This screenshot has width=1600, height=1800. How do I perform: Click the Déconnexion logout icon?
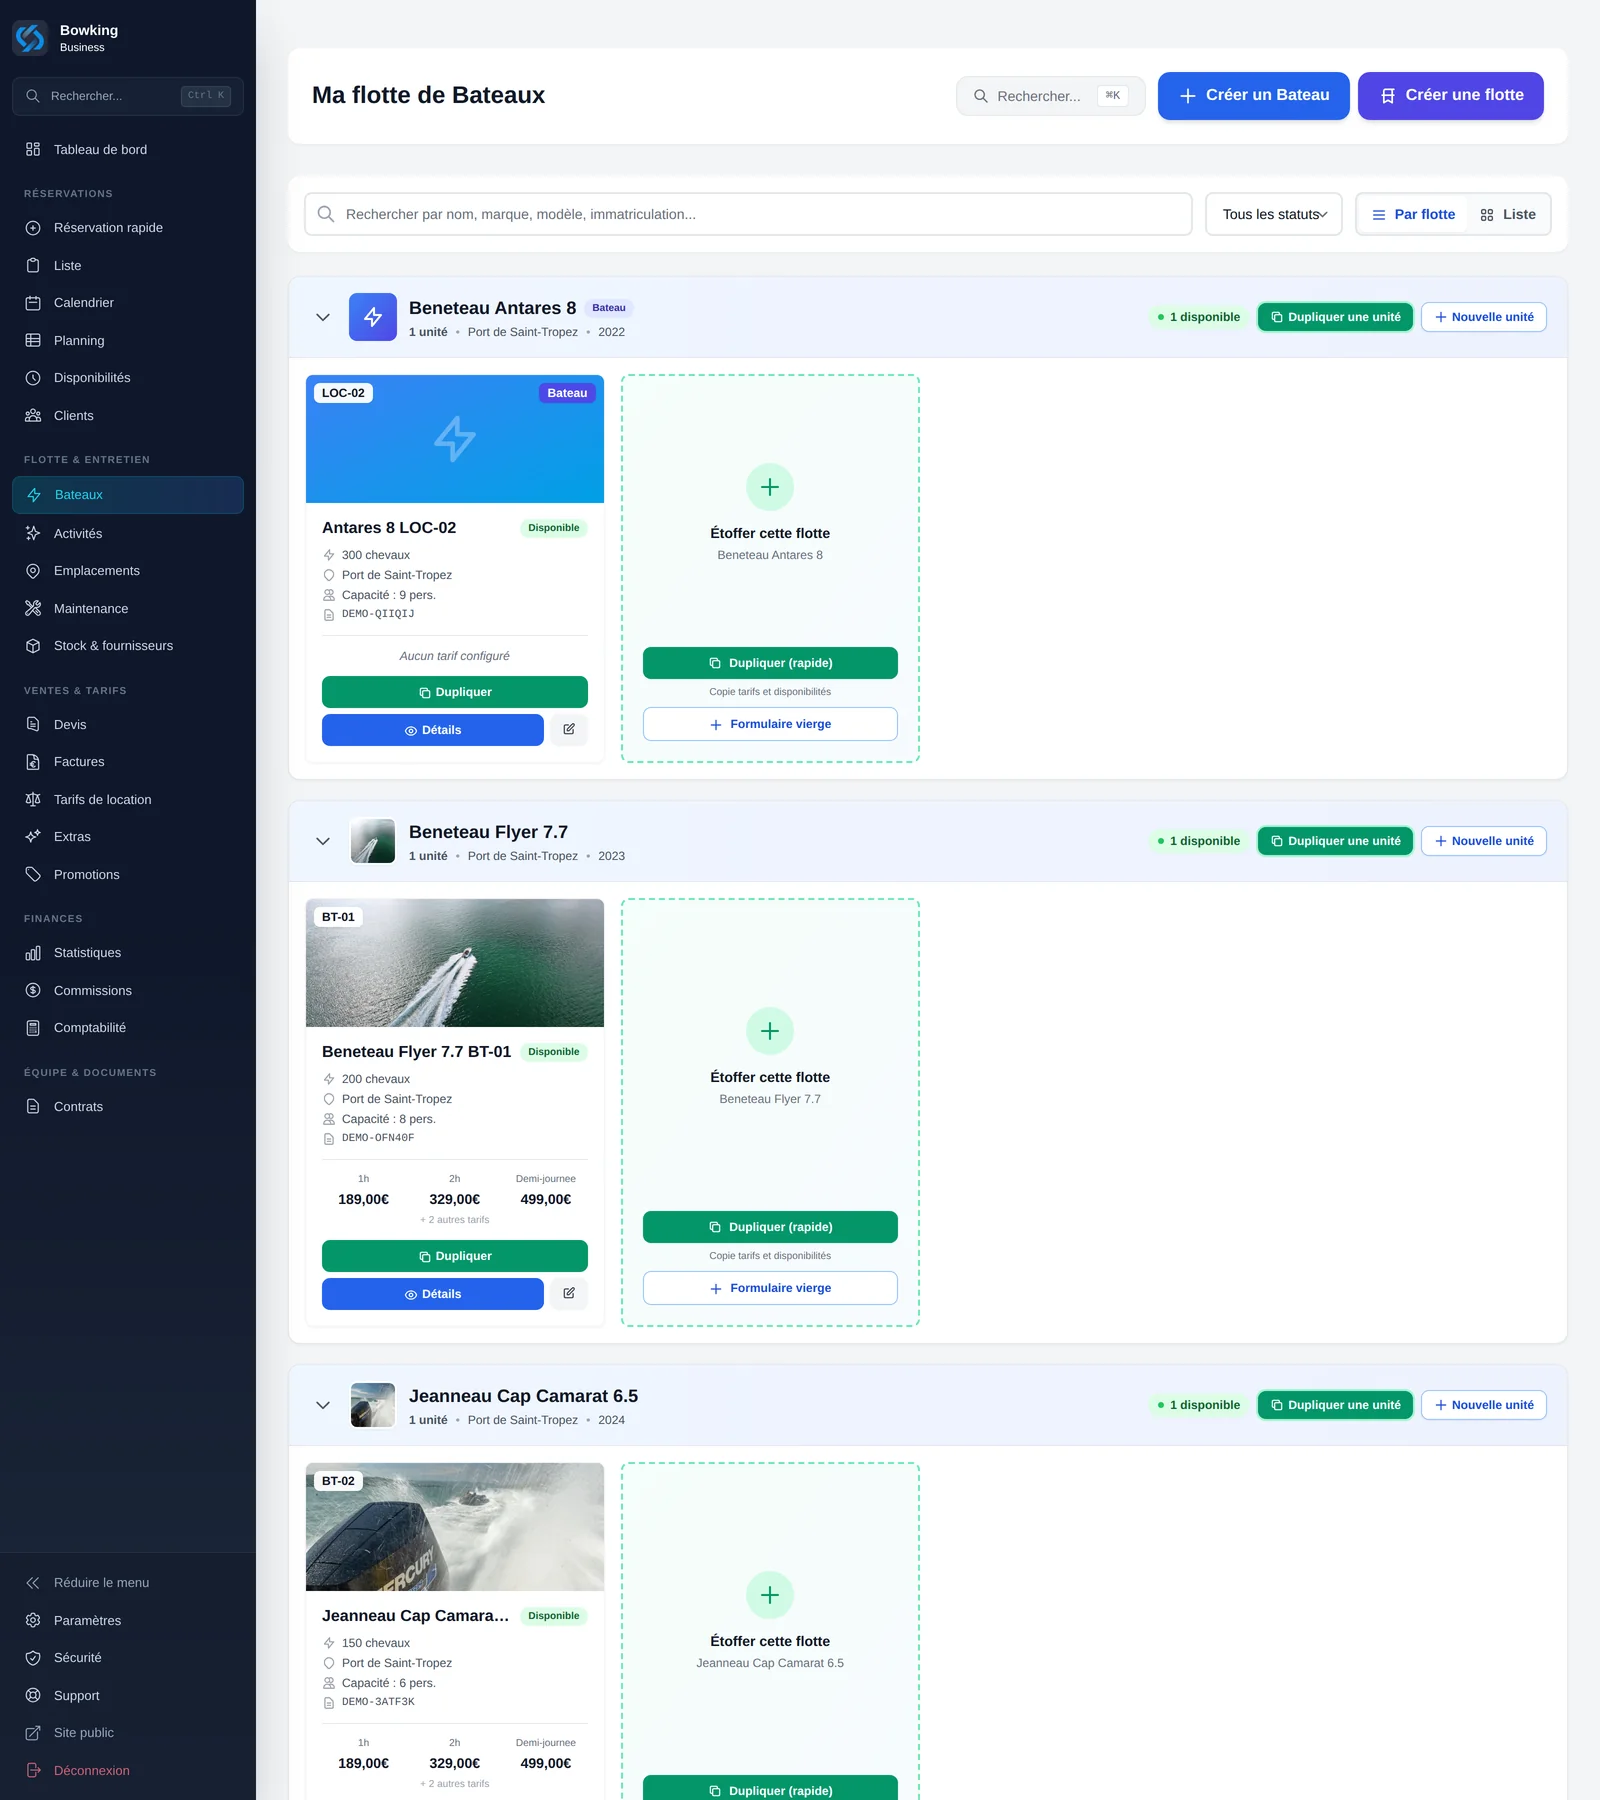[33, 1770]
